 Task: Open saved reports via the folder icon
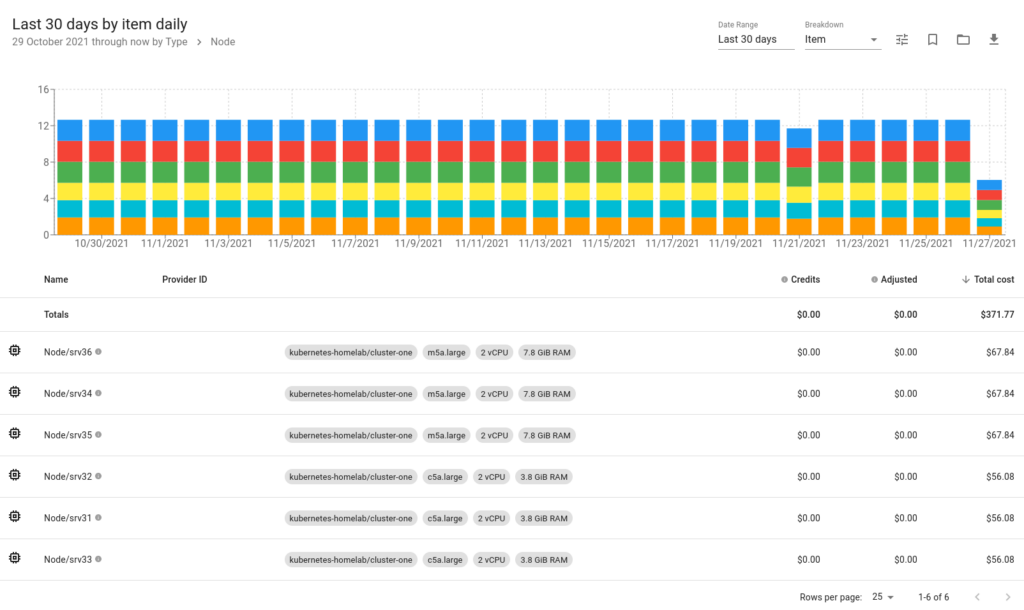point(963,40)
